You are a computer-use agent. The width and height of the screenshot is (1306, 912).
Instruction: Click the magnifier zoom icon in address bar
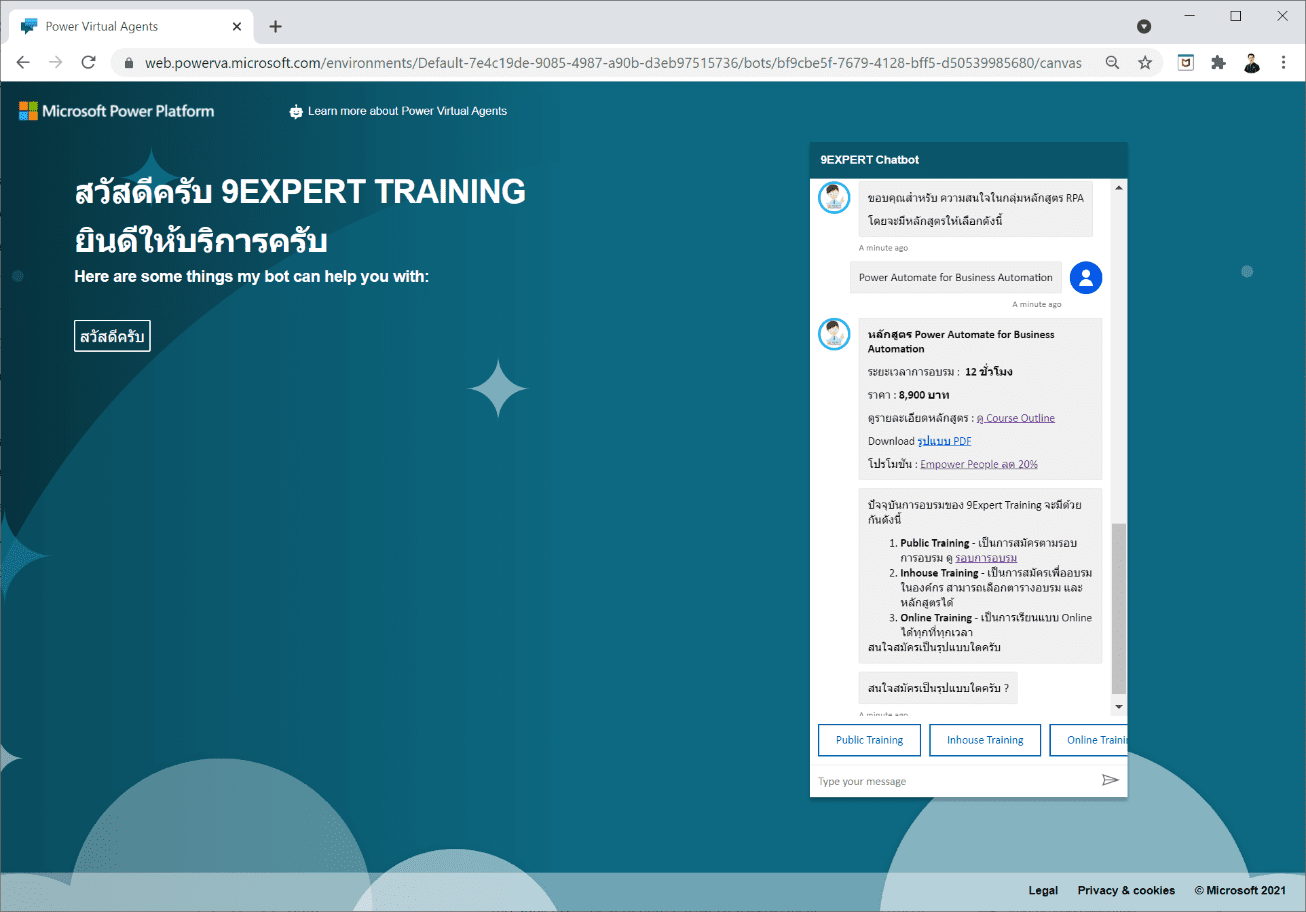[x=1112, y=61]
